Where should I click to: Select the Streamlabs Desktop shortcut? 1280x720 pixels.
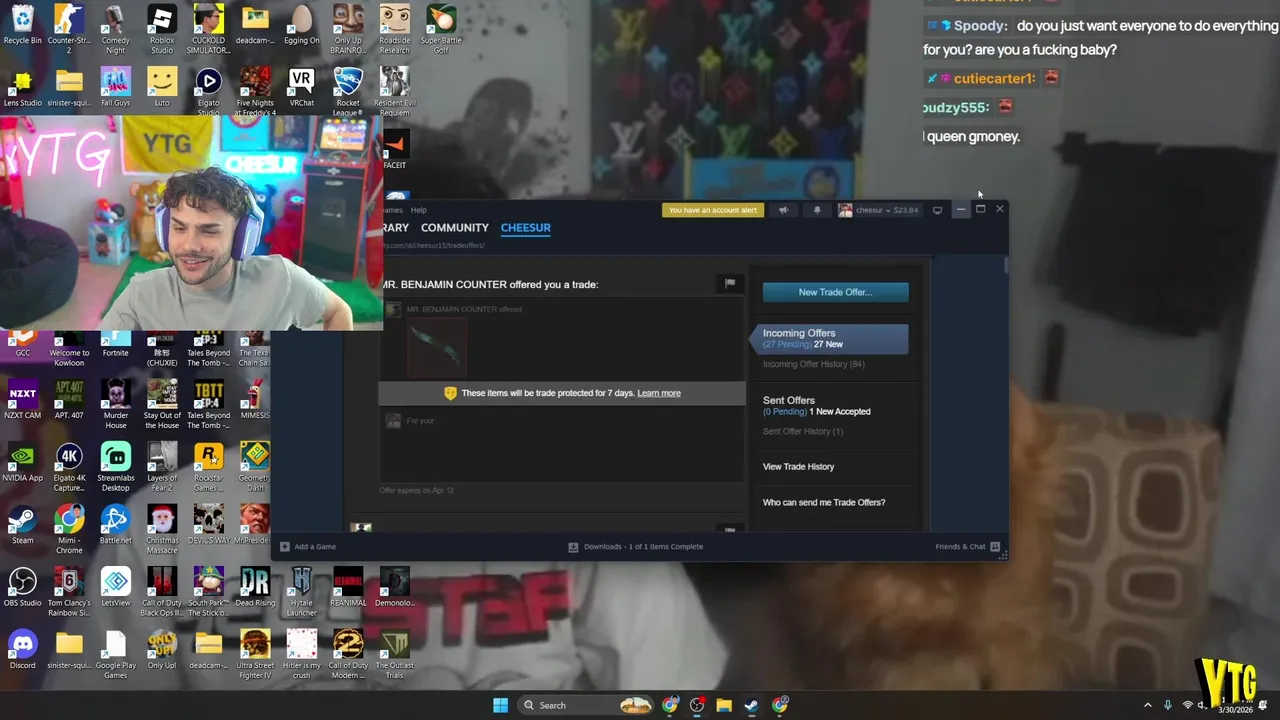pos(115,466)
